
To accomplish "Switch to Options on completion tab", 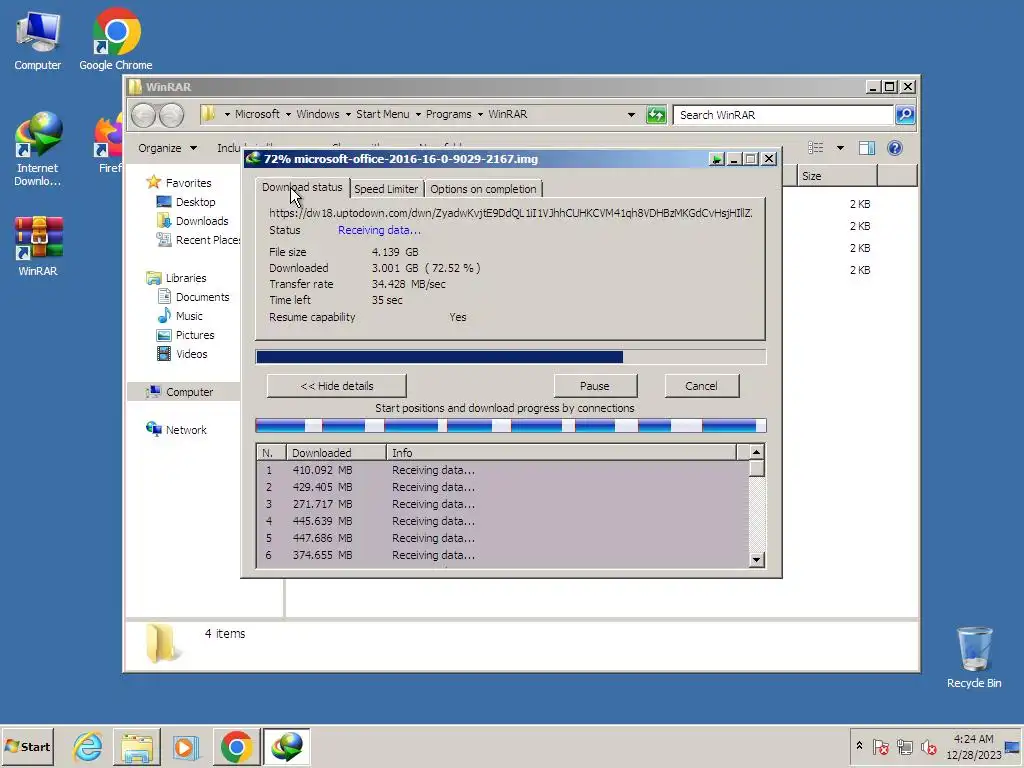I will pyautogui.click(x=483, y=189).
